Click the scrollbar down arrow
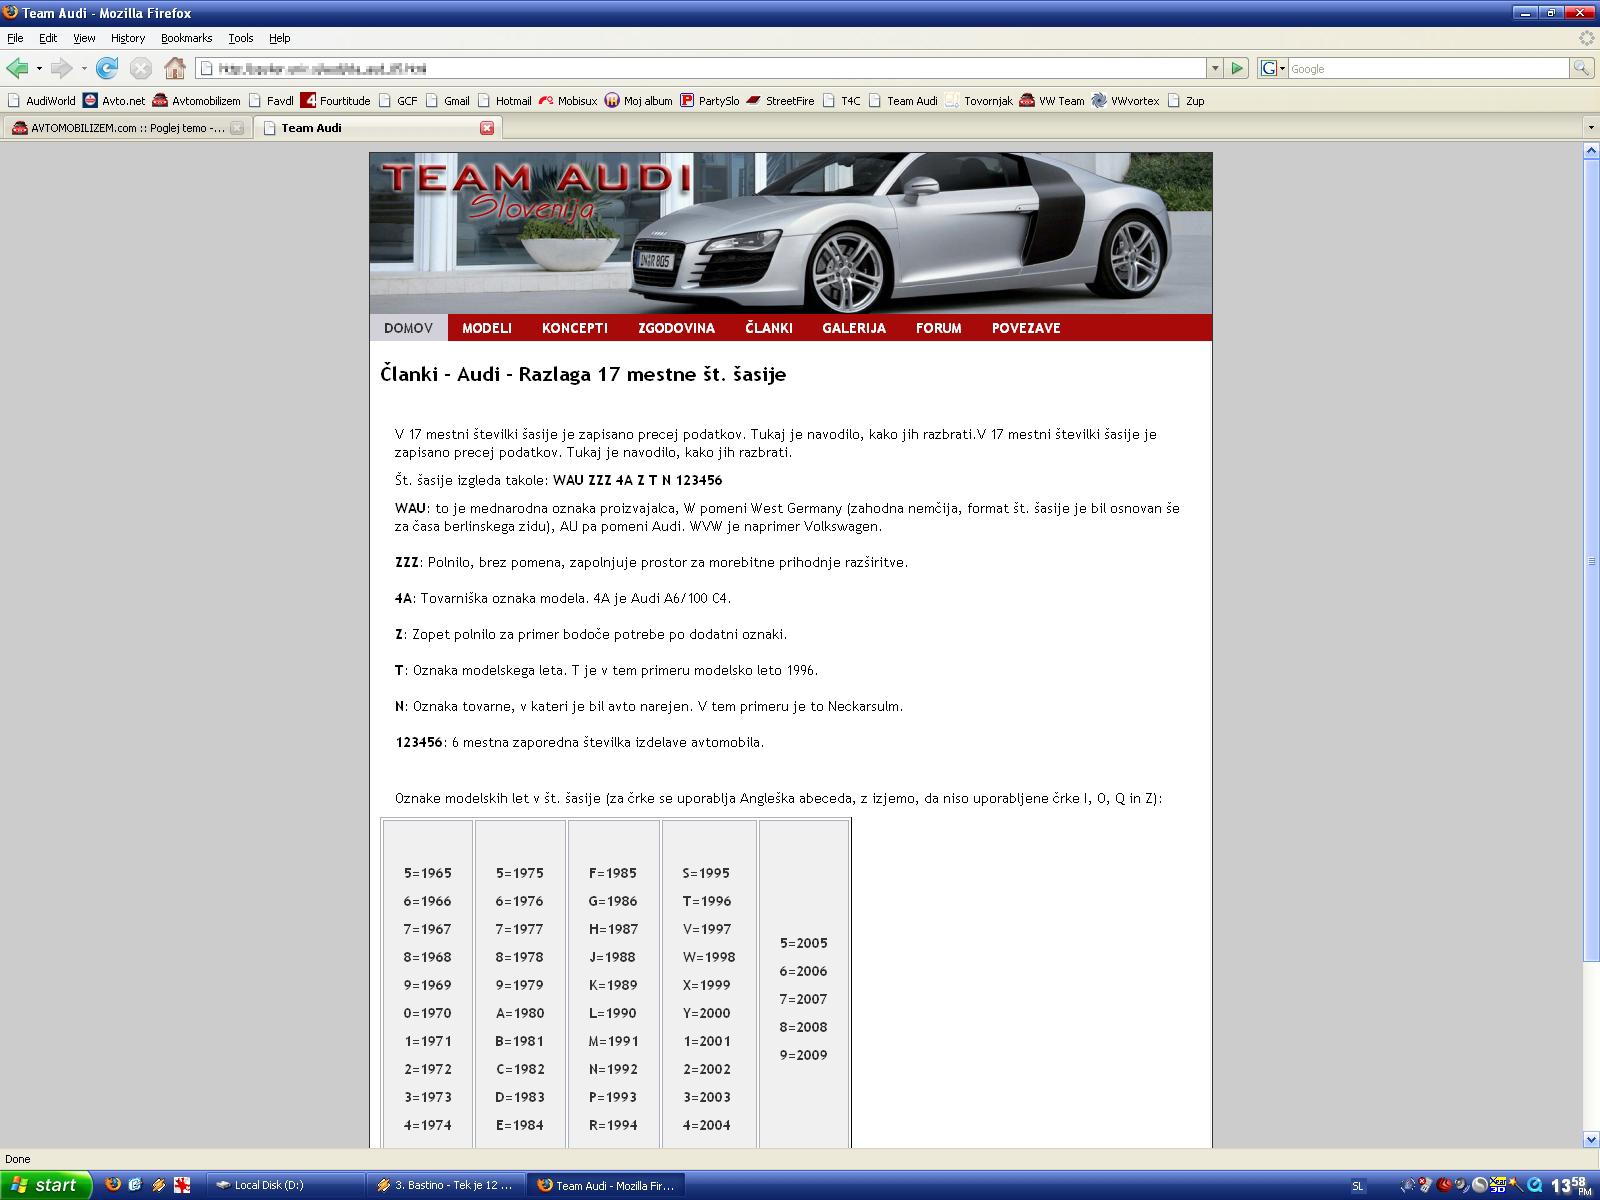This screenshot has width=1600, height=1200. click(x=1591, y=1139)
